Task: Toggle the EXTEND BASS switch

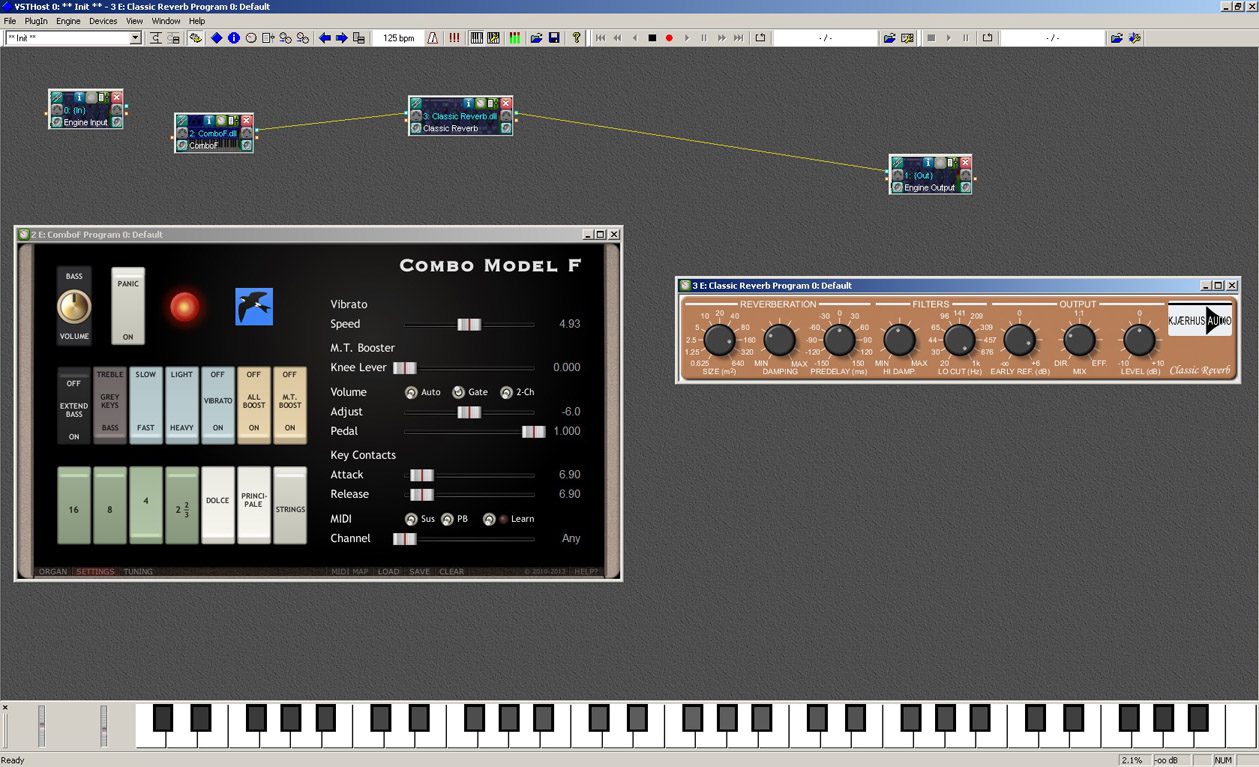Action: 74,406
